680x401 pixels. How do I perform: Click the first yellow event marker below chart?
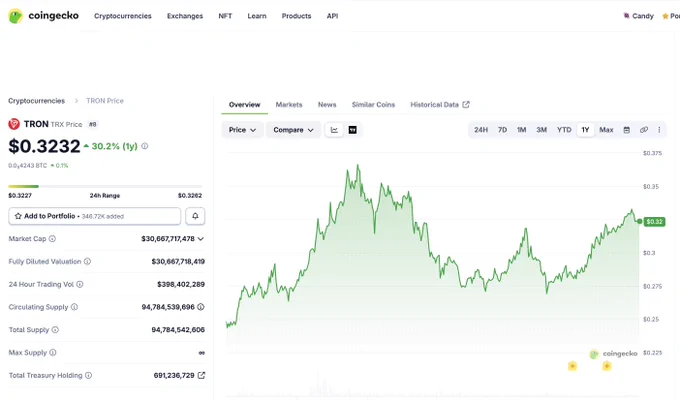(x=572, y=366)
